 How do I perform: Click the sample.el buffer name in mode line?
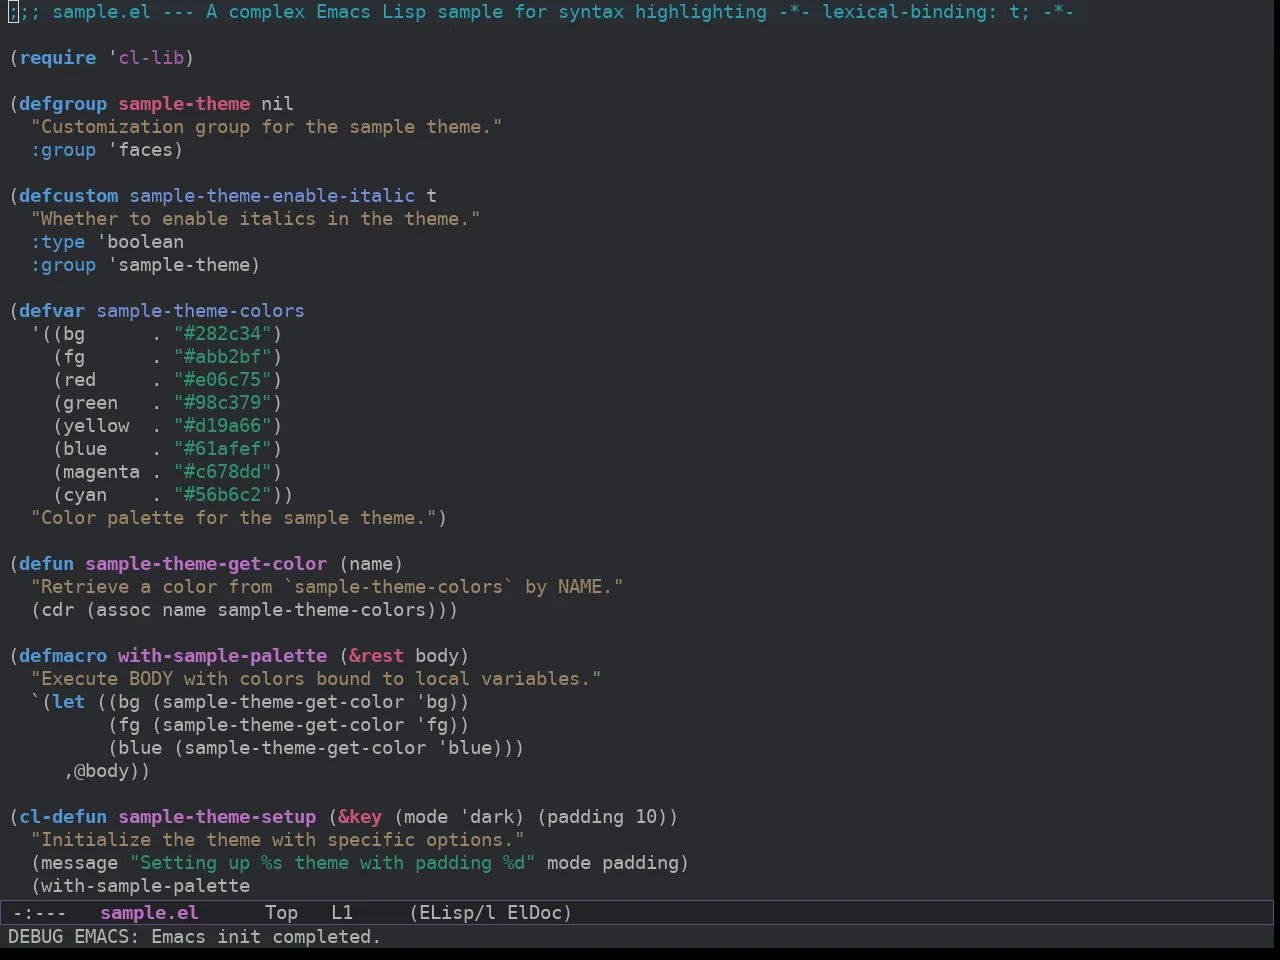[149, 913]
